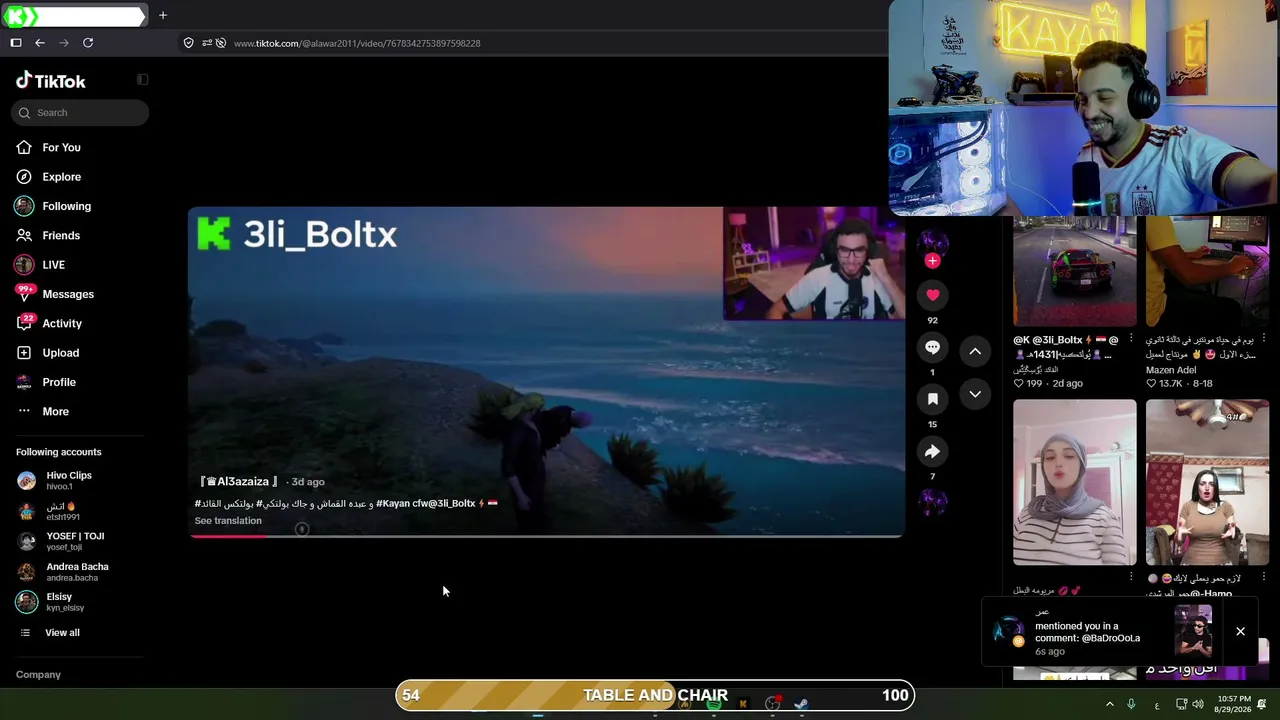Go back in the browser
The height and width of the screenshot is (720, 1280).
[40, 43]
